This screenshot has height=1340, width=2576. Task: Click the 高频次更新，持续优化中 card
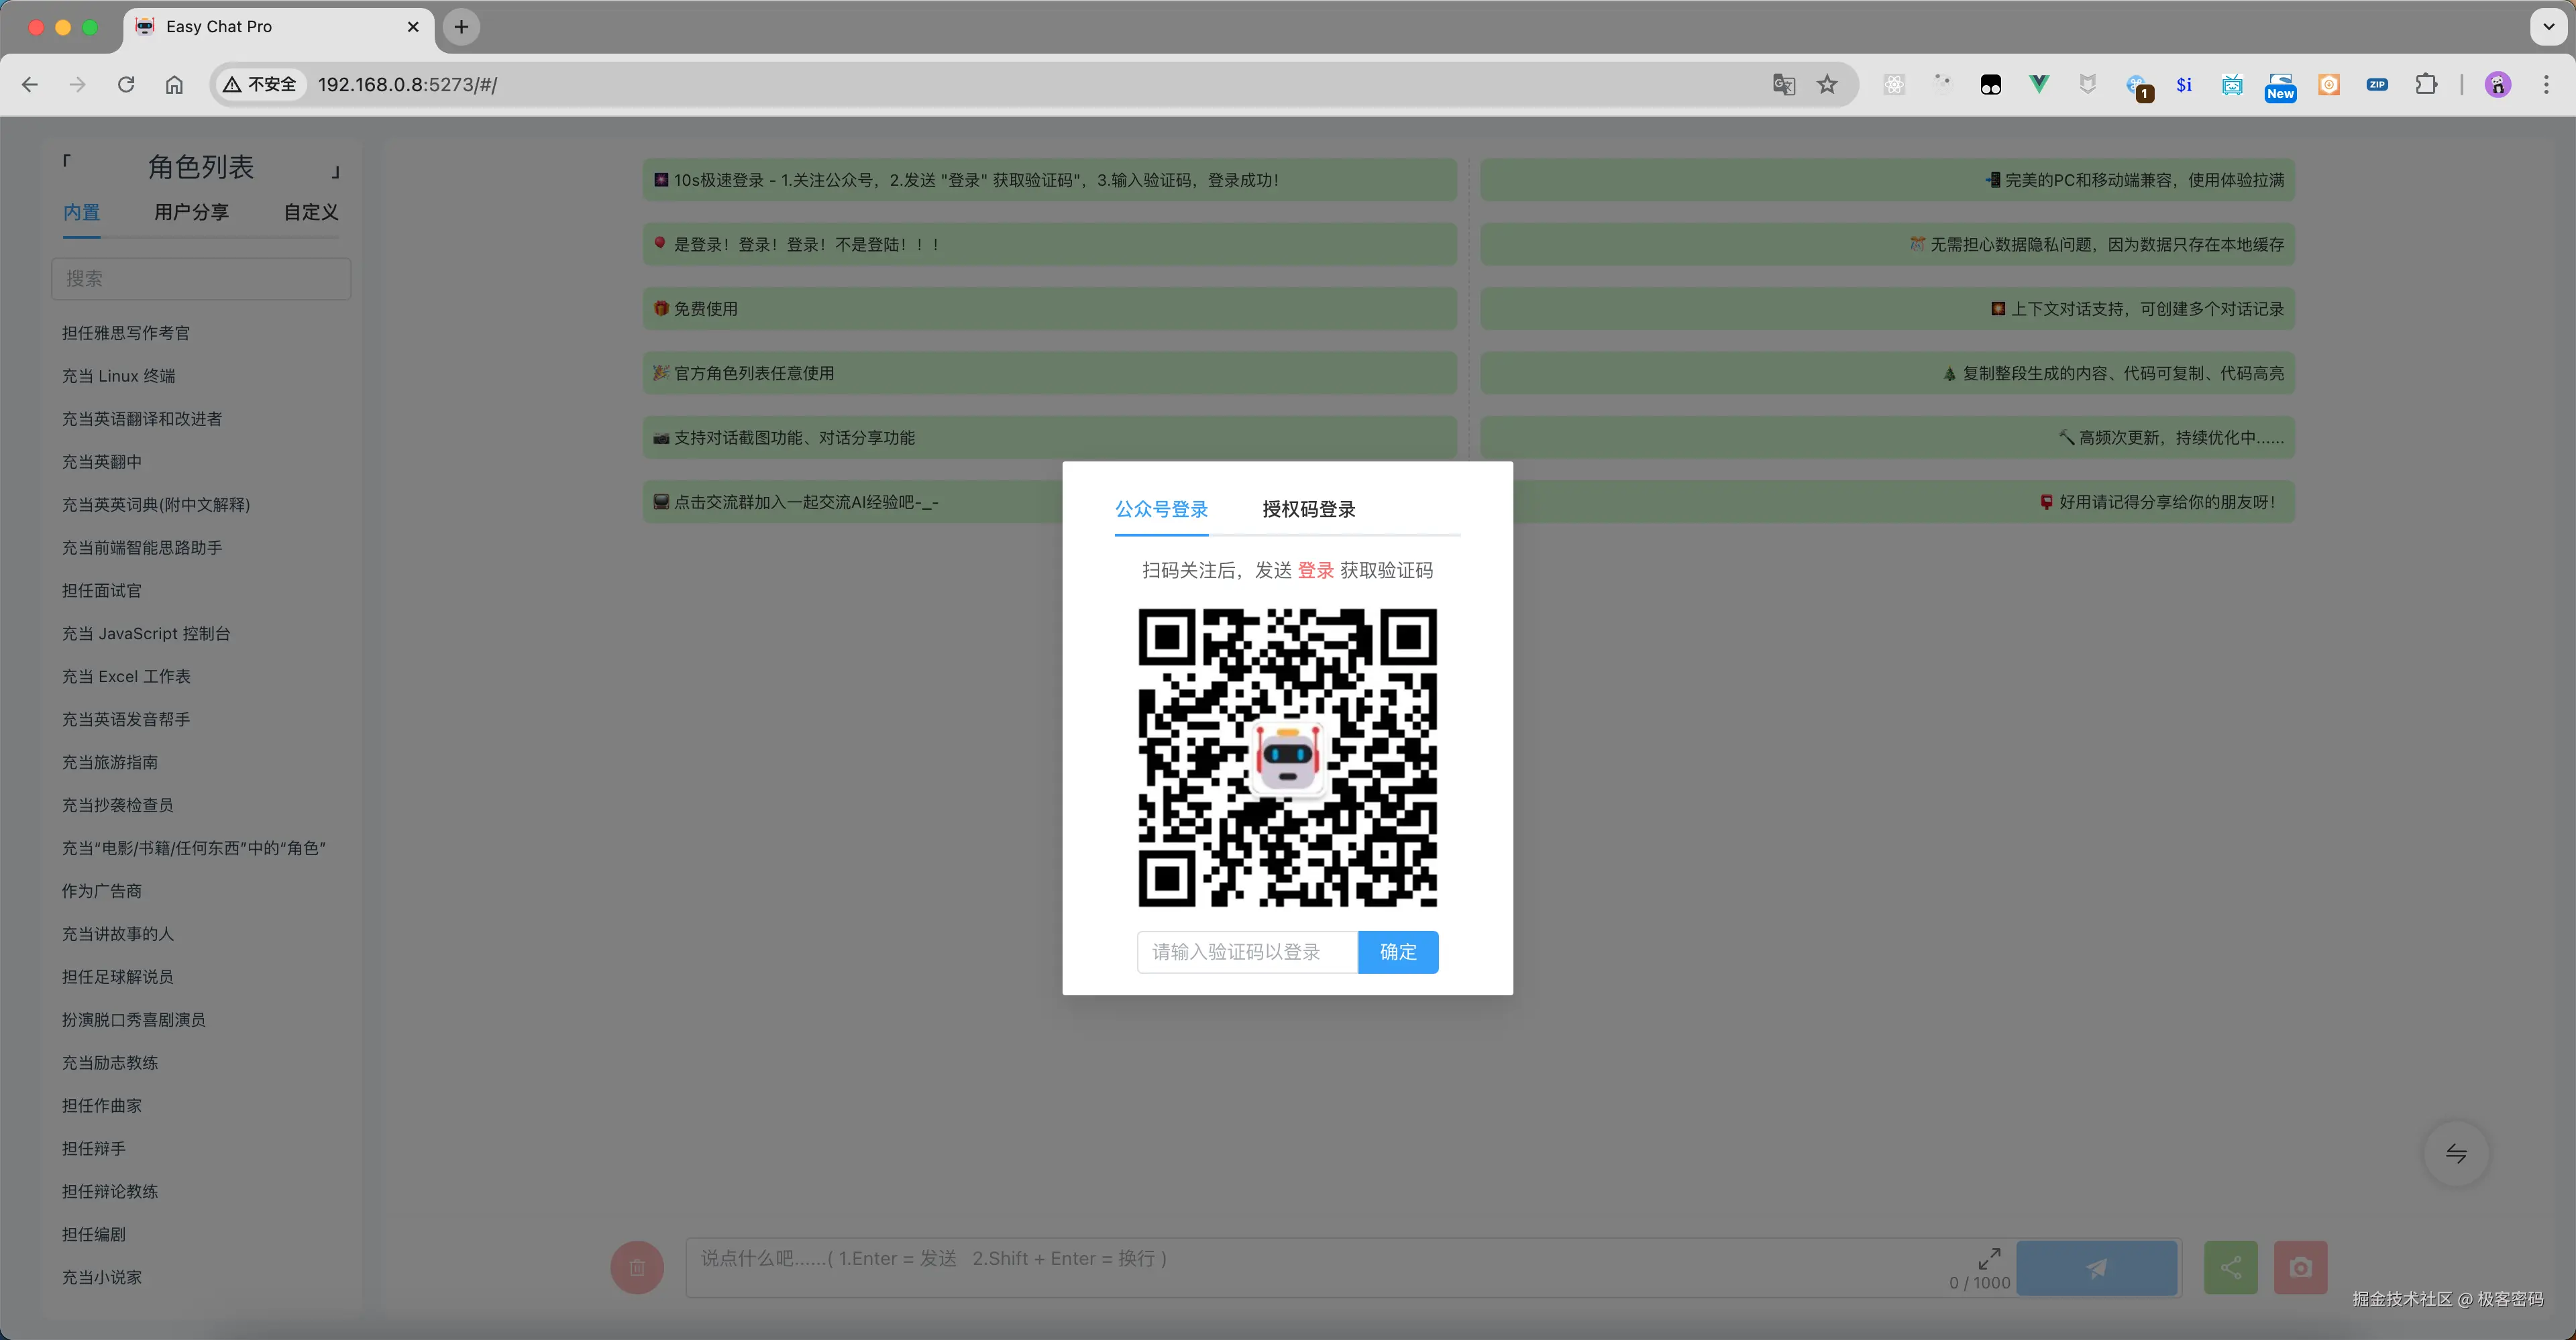(1888, 438)
